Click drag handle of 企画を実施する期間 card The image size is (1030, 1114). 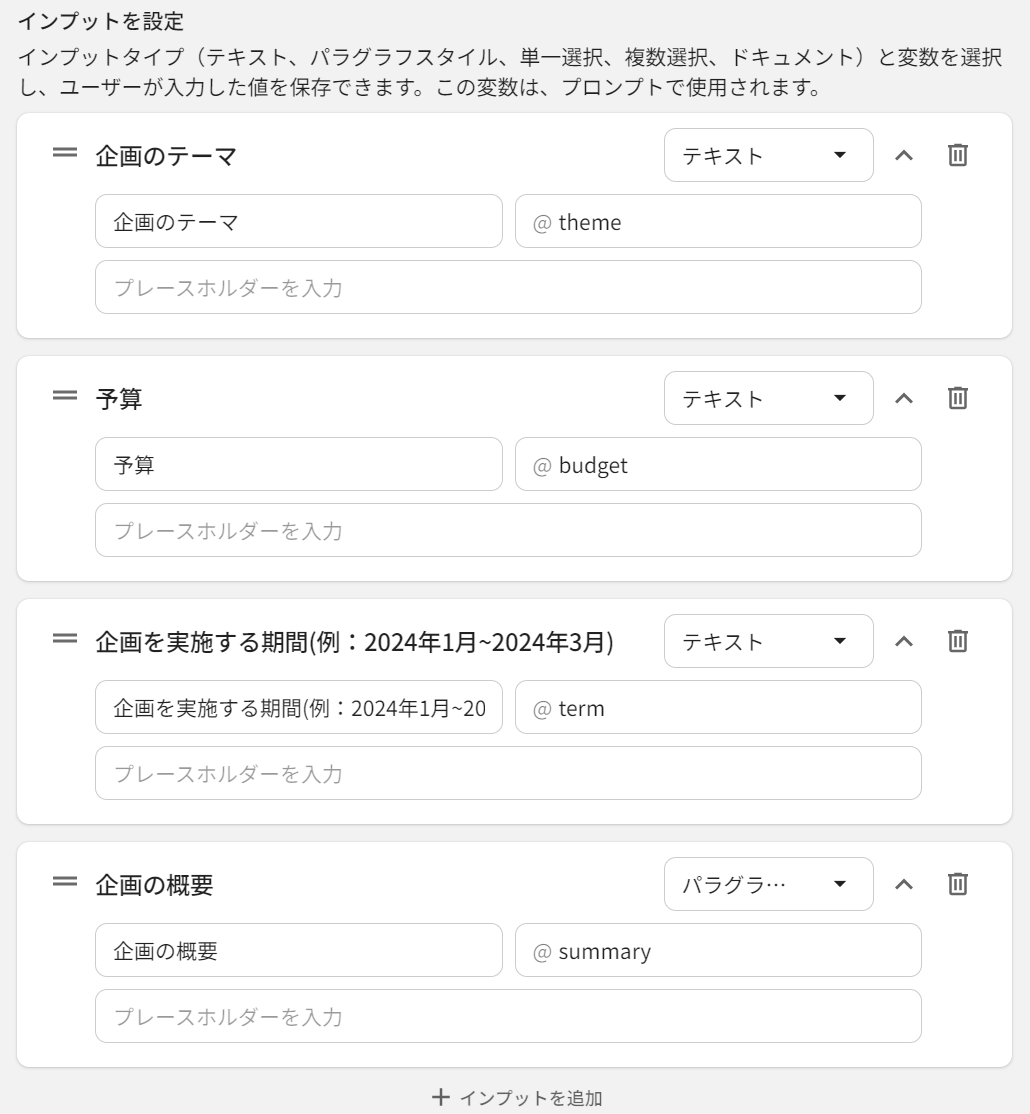click(x=65, y=641)
